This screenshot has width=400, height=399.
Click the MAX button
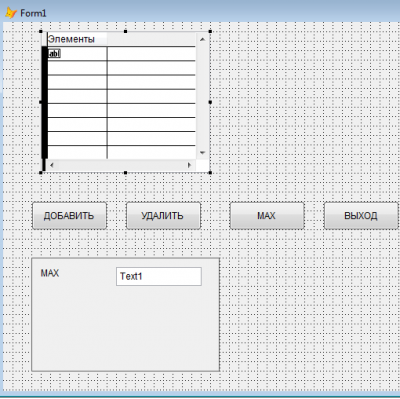point(267,216)
